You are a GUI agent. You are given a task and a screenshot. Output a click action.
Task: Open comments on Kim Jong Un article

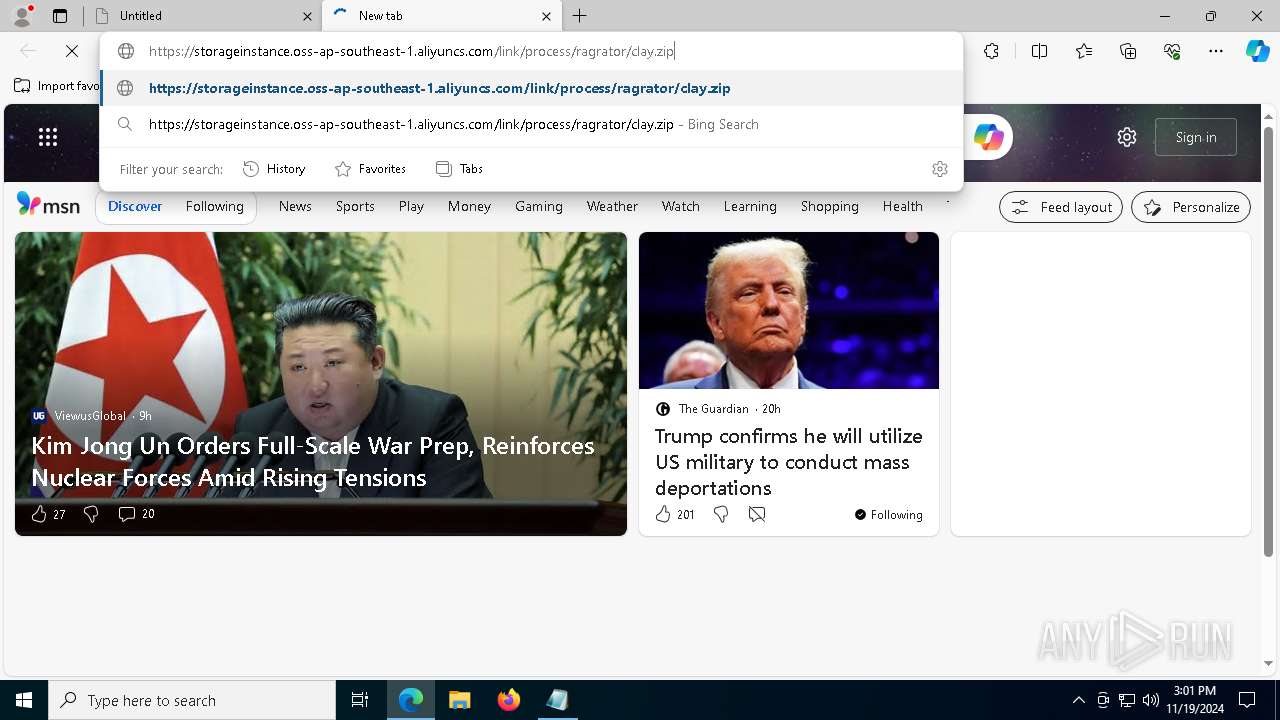pyautogui.click(x=126, y=514)
